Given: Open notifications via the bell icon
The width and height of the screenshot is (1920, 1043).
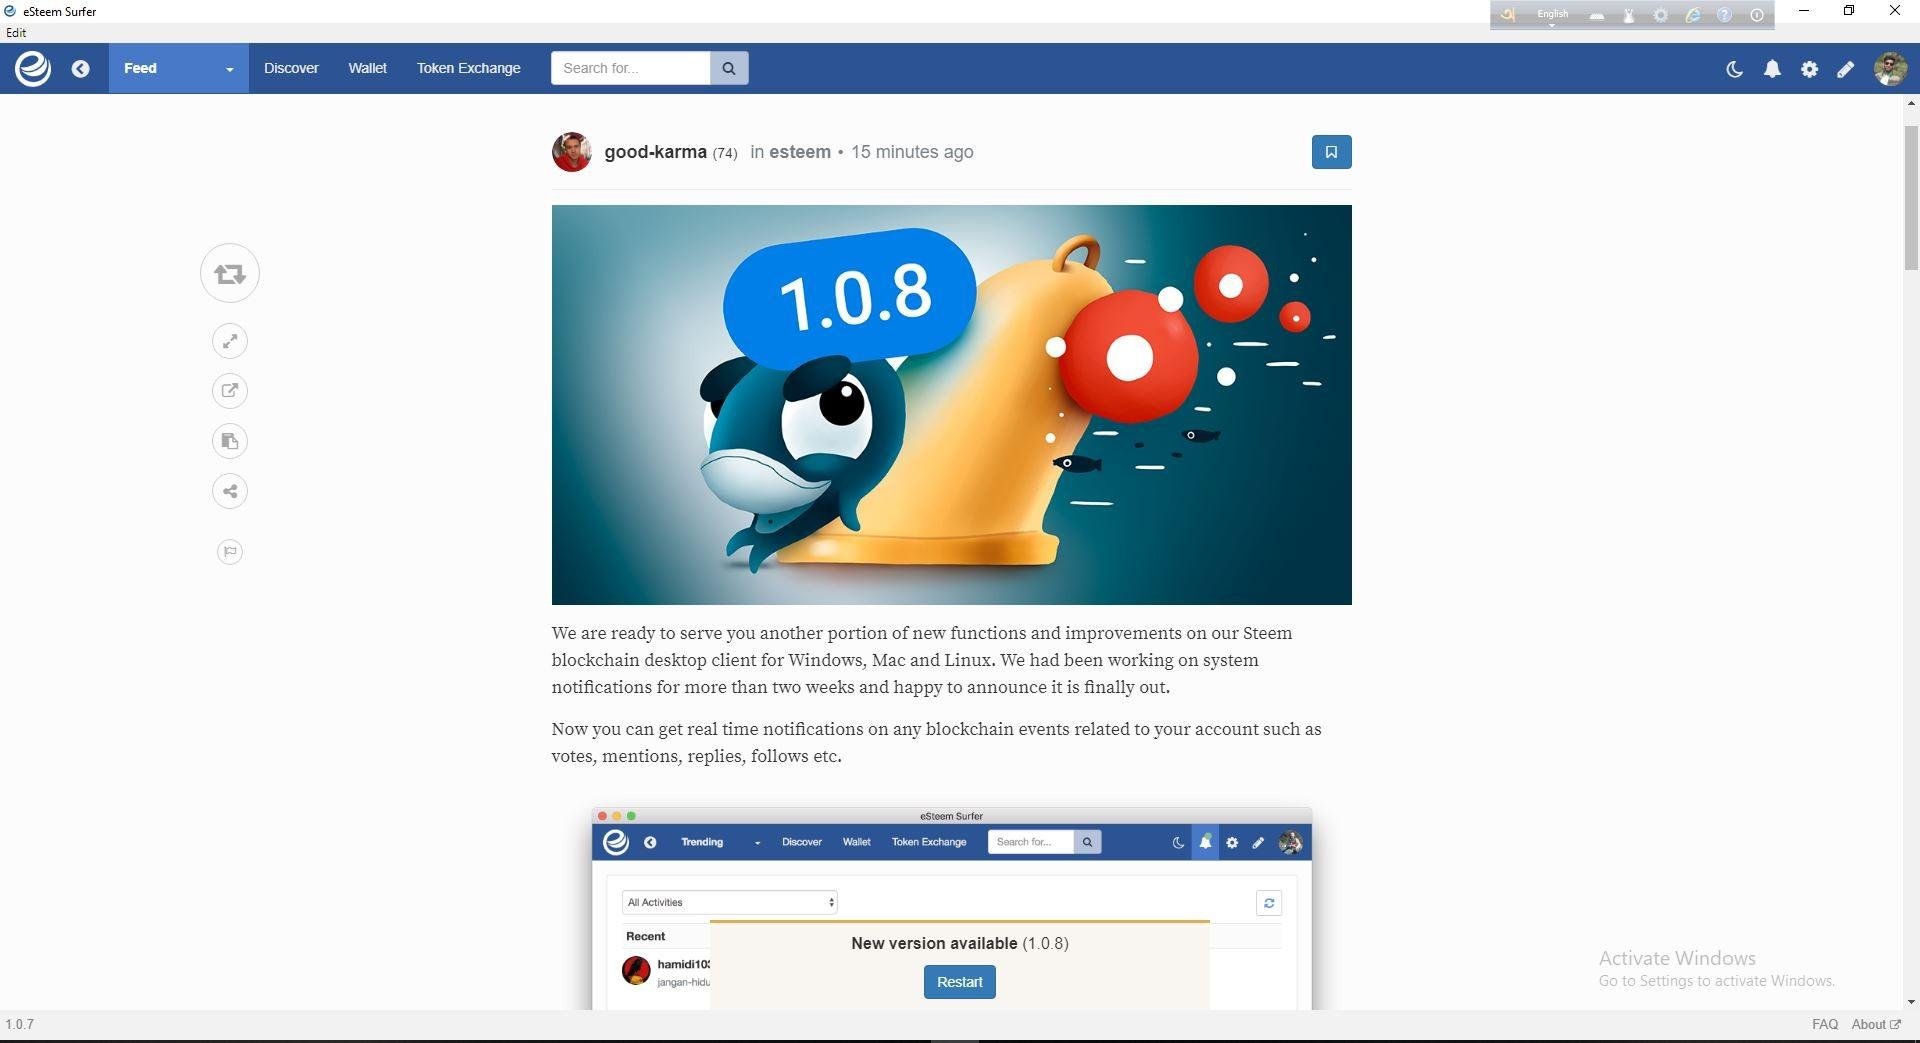Looking at the screenshot, I should tap(1772, 69).
